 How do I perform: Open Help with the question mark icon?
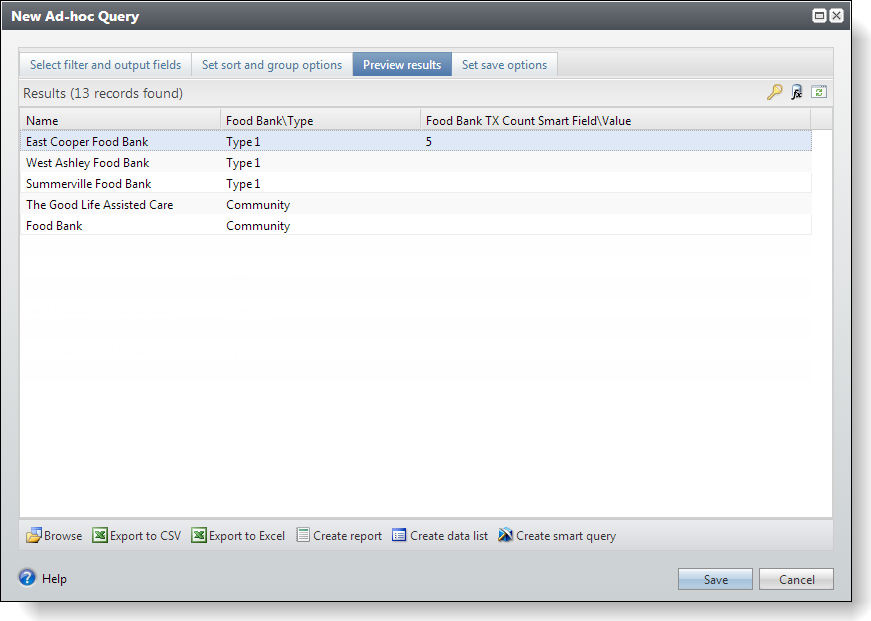pos(27,578)
